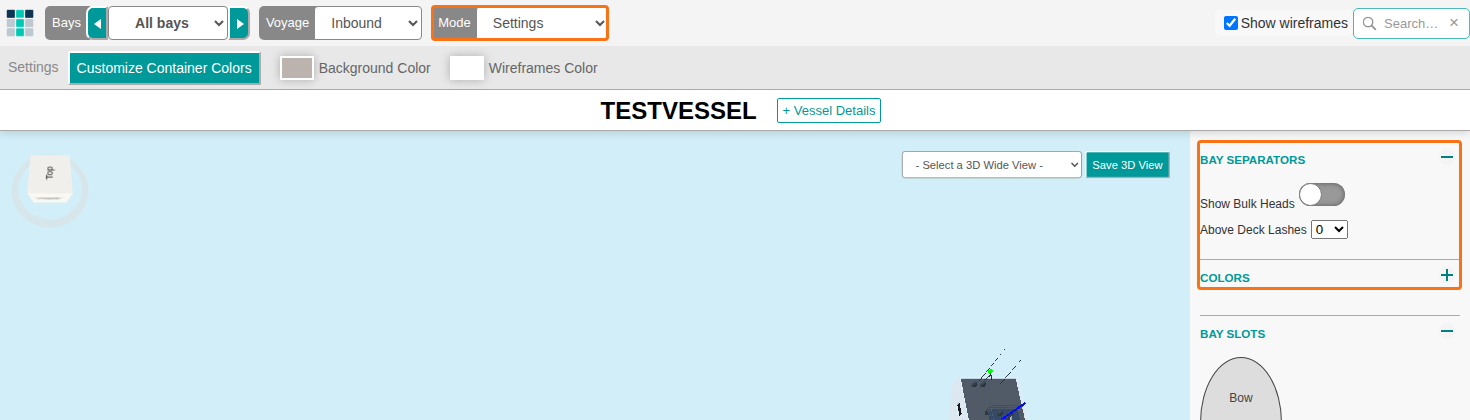This screenshot has width=1470, height=420.
Task: Open the Above Deck Lashes dropdown
Action: tap(1330, 229)
